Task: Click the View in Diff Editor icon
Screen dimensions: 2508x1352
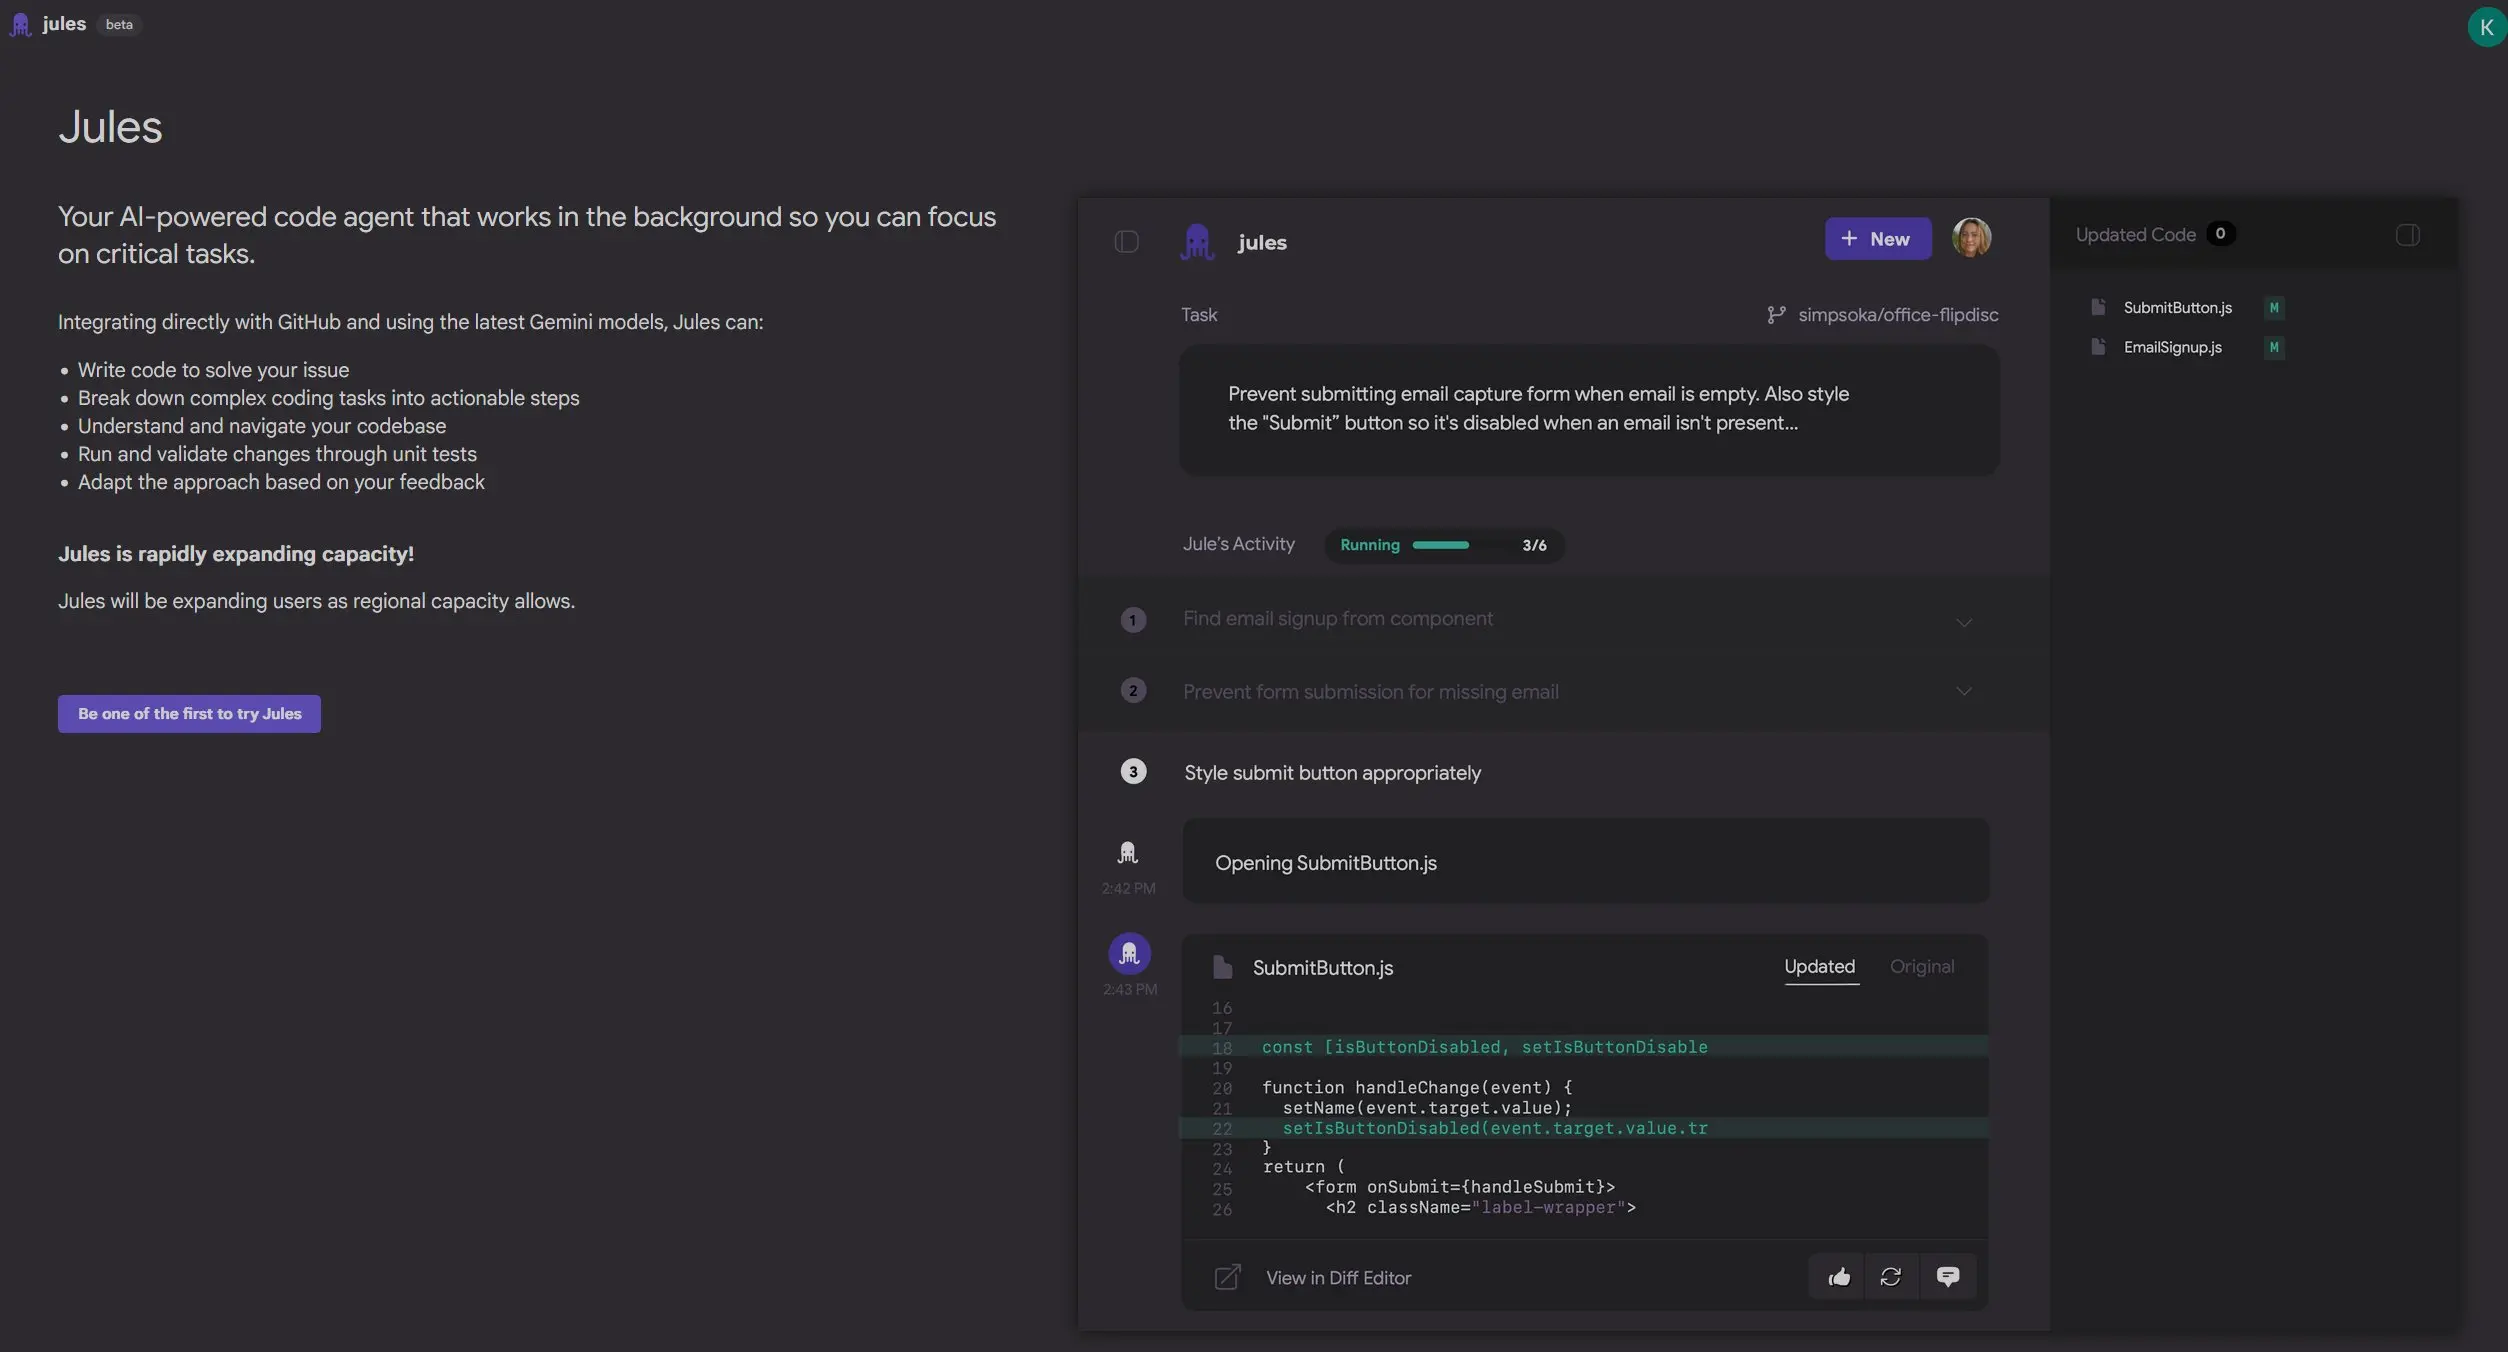Action: coord(1227,1277)
